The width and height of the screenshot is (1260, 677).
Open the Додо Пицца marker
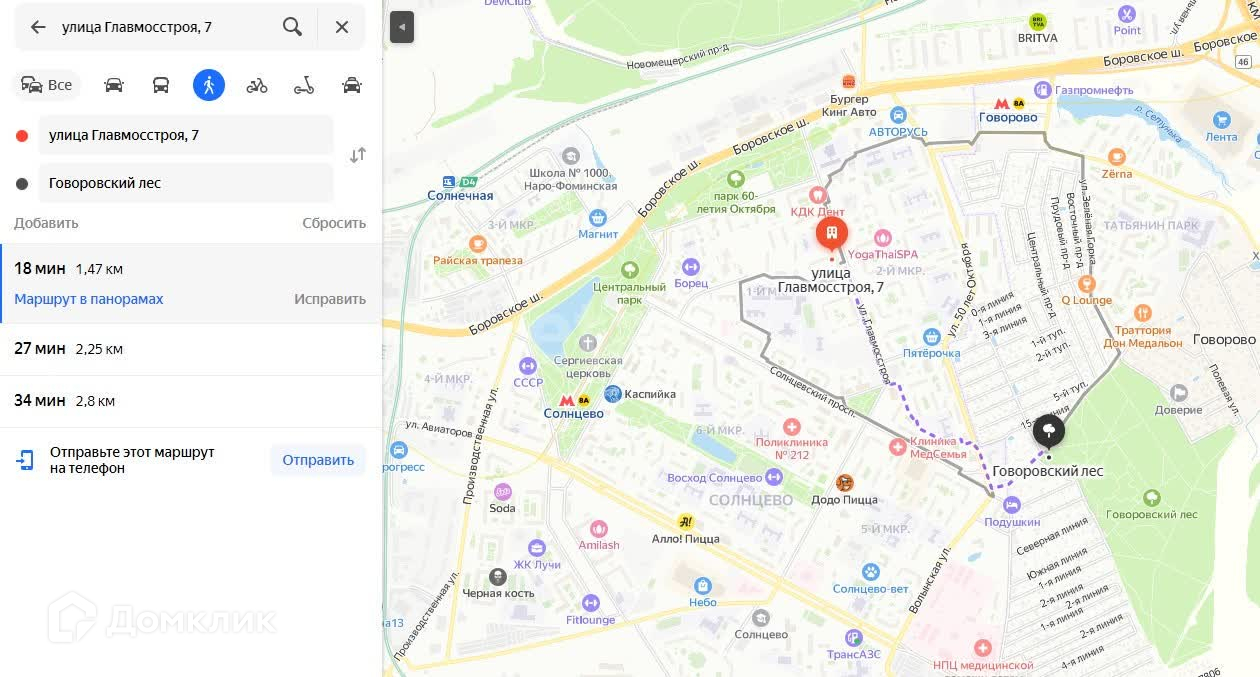coord(845,483)
